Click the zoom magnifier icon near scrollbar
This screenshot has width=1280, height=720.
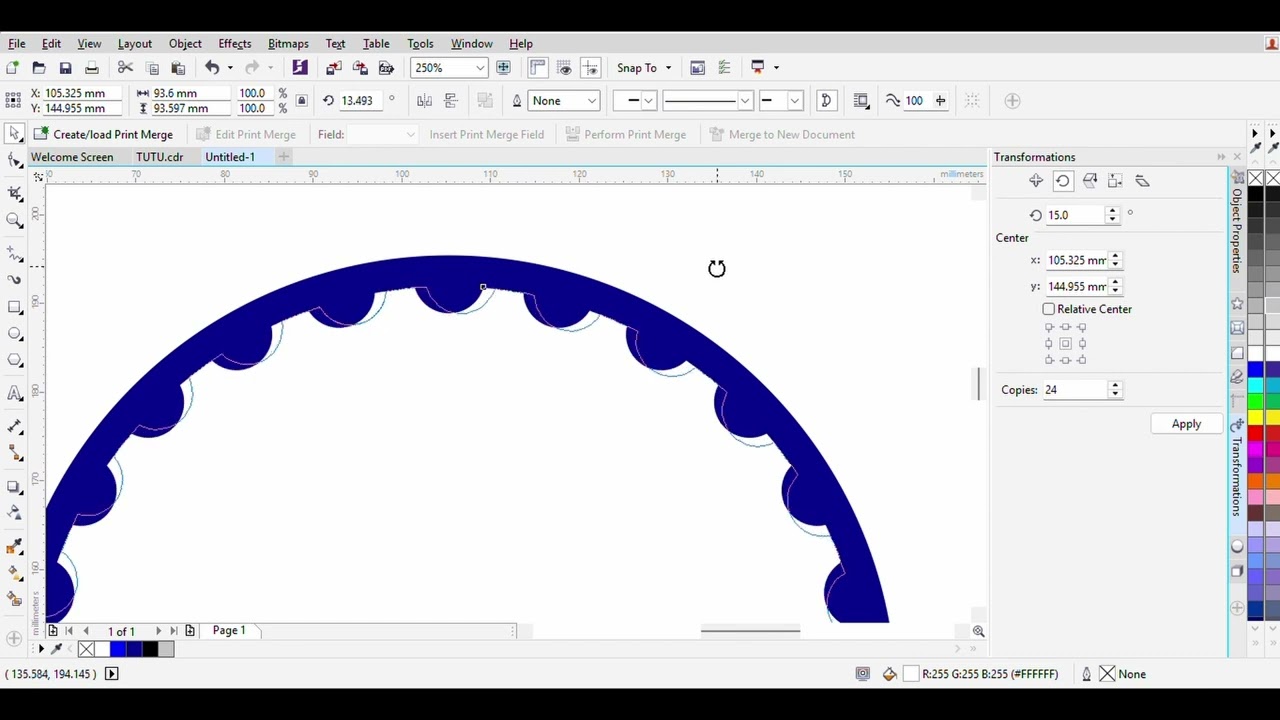tap(978, 631)
